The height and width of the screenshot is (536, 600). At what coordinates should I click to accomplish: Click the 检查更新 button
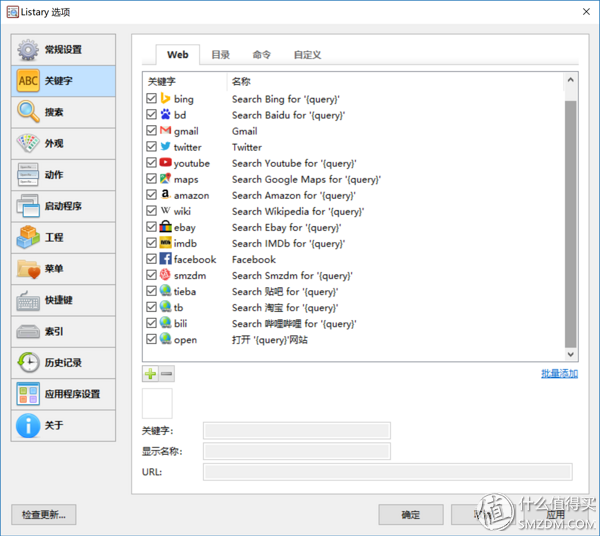(x=44, y=515)
